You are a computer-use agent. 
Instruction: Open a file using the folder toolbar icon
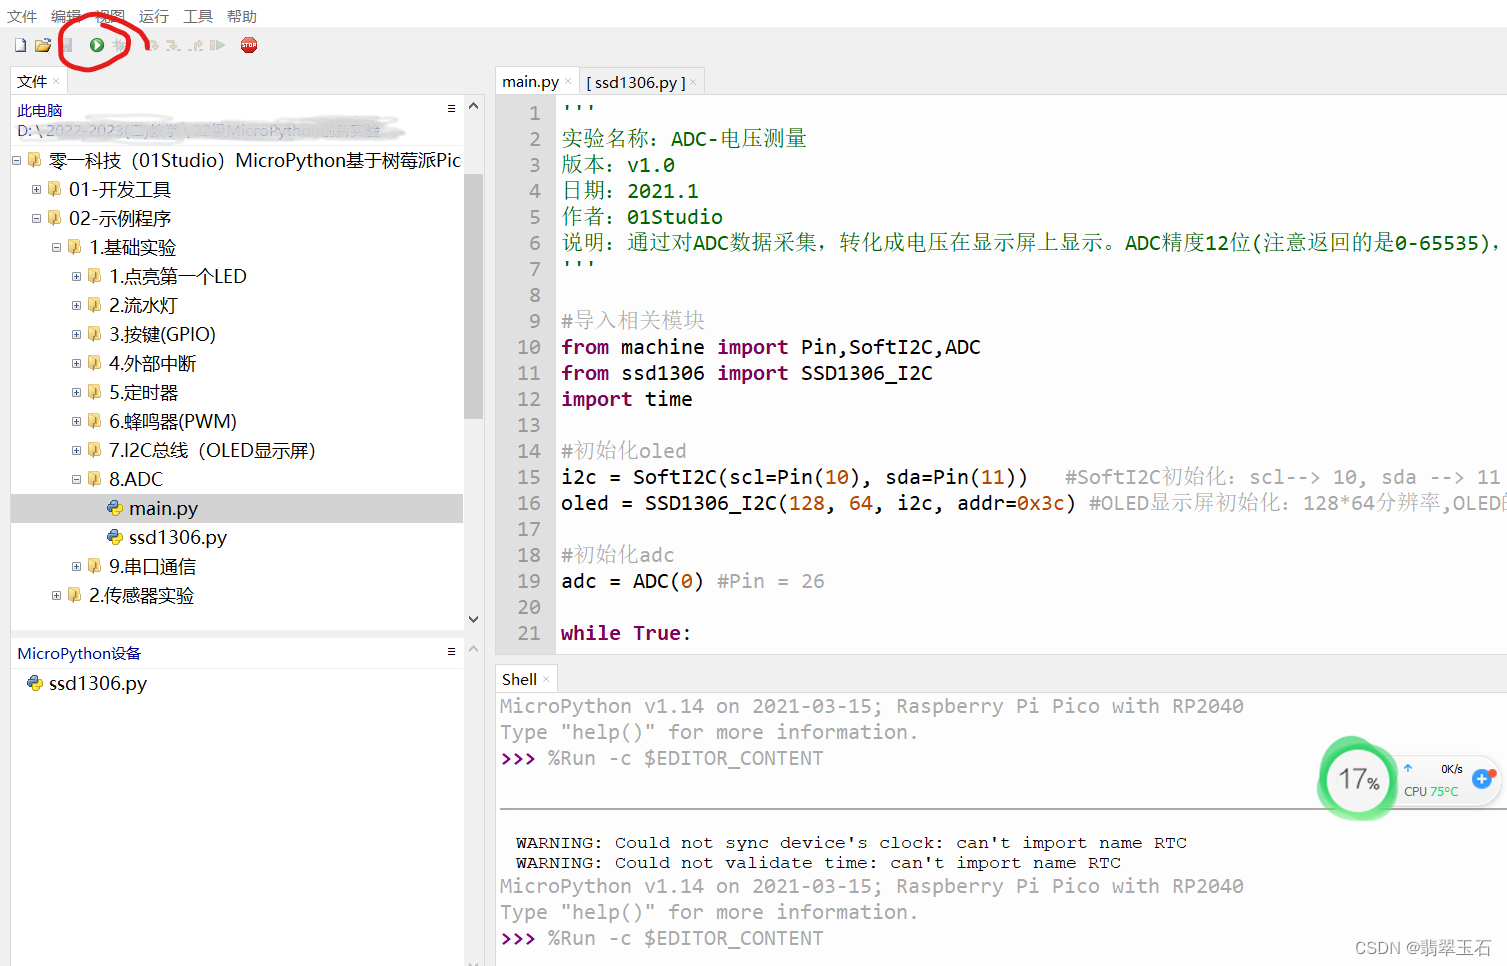click(x=42, y=45)
